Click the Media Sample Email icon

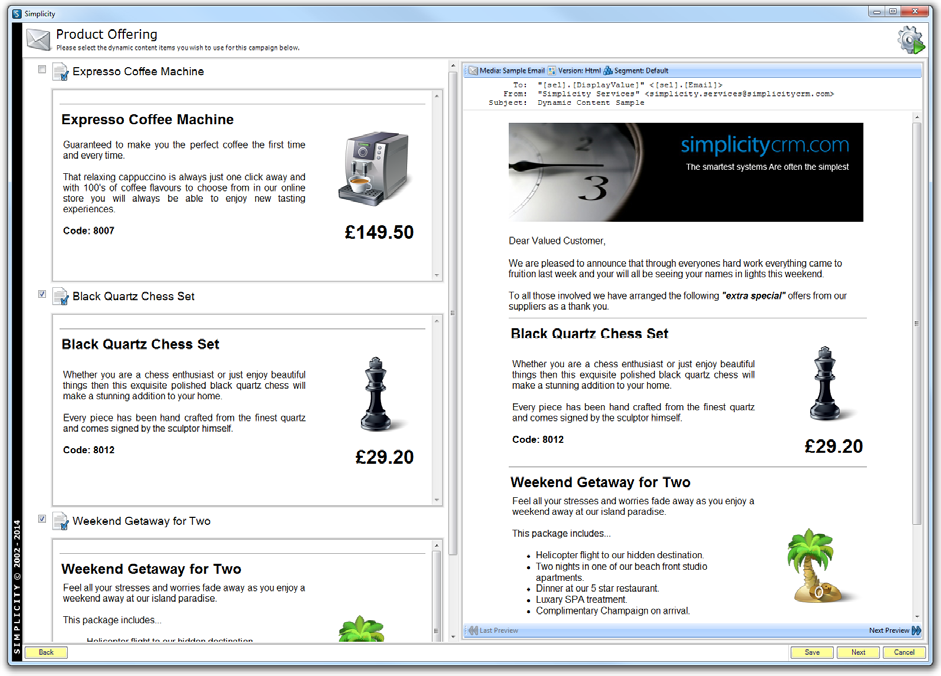(x=473, y=71)
